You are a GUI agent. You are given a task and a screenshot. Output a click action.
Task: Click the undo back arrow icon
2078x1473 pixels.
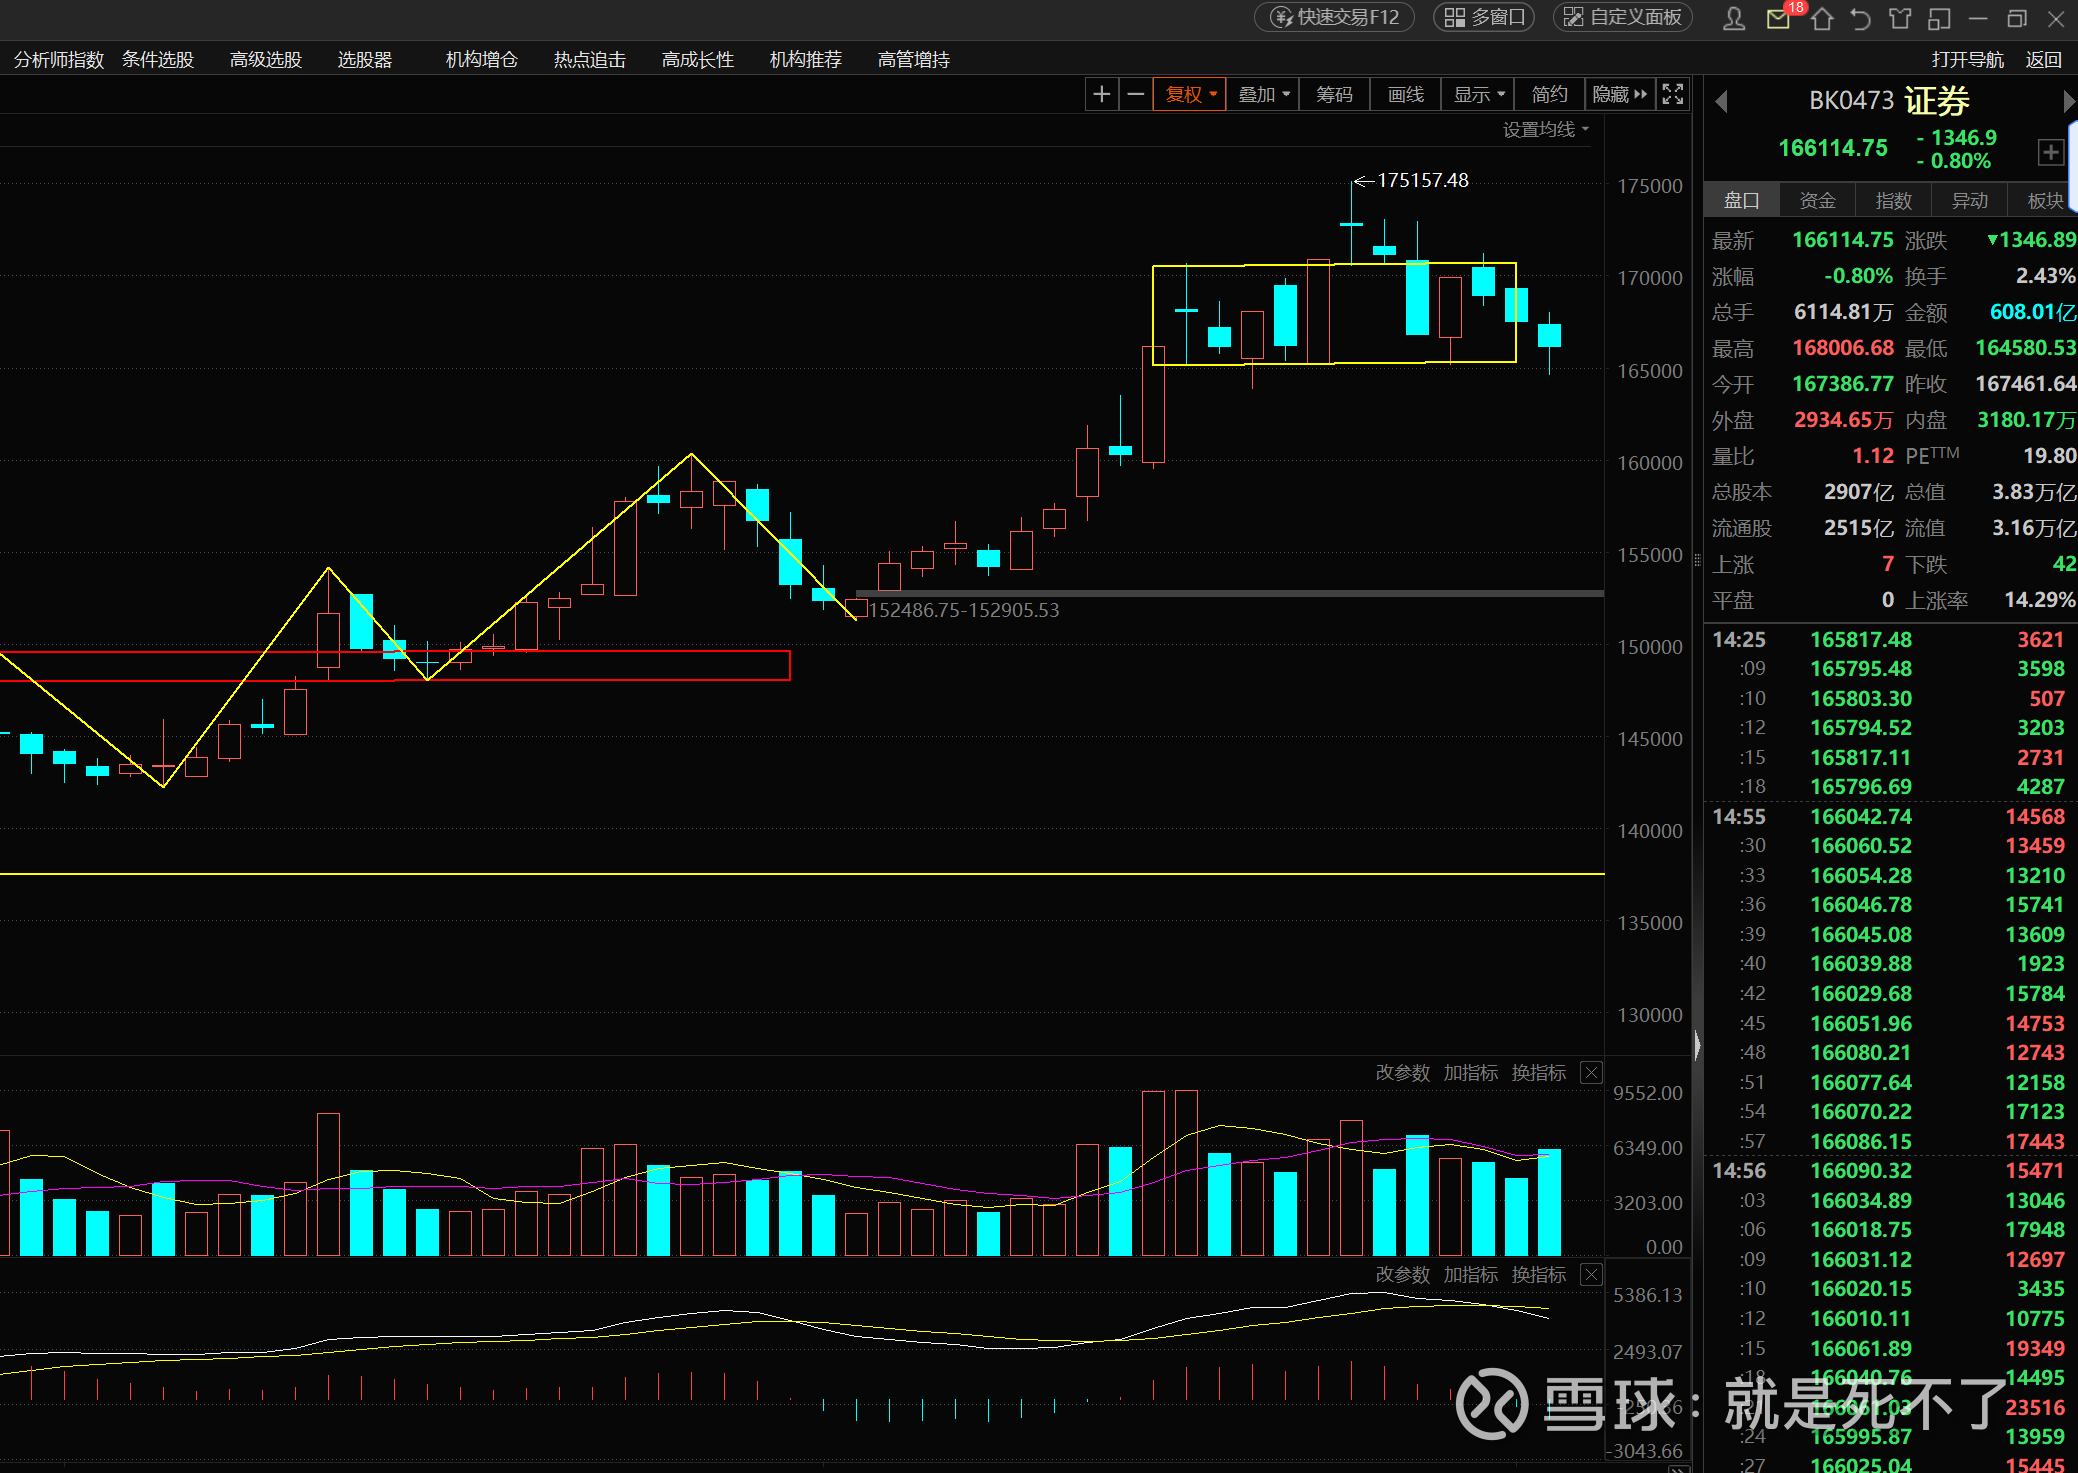click(x=1860, y=18)
